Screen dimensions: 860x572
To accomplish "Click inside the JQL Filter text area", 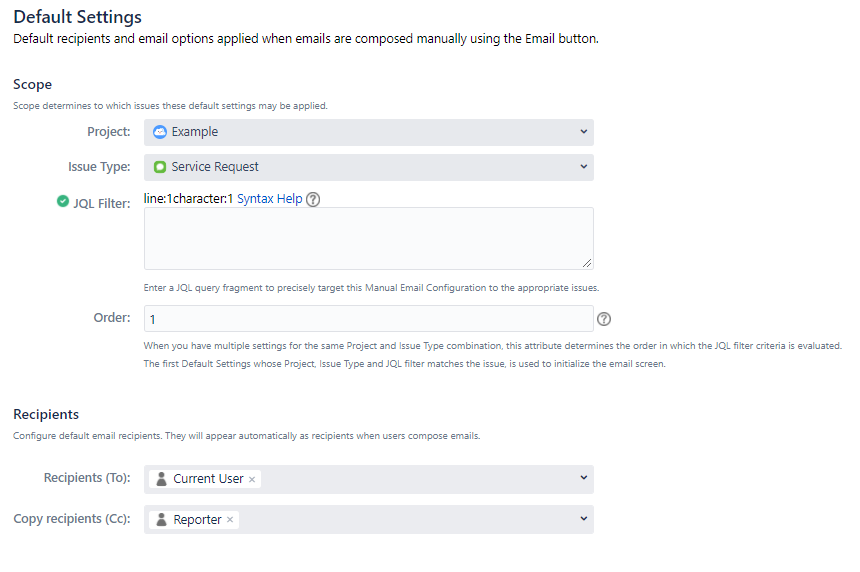I will [x=369, y=239].
